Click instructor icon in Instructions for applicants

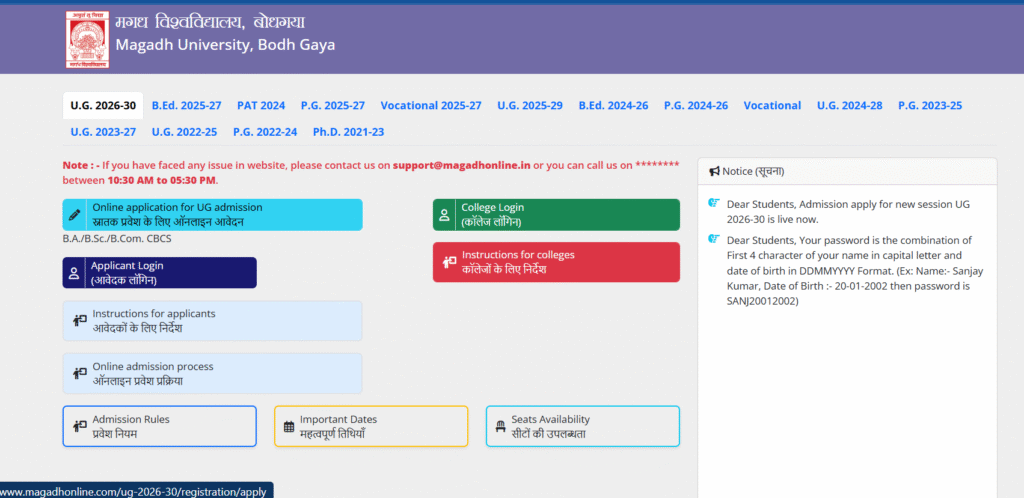point(80,320)
